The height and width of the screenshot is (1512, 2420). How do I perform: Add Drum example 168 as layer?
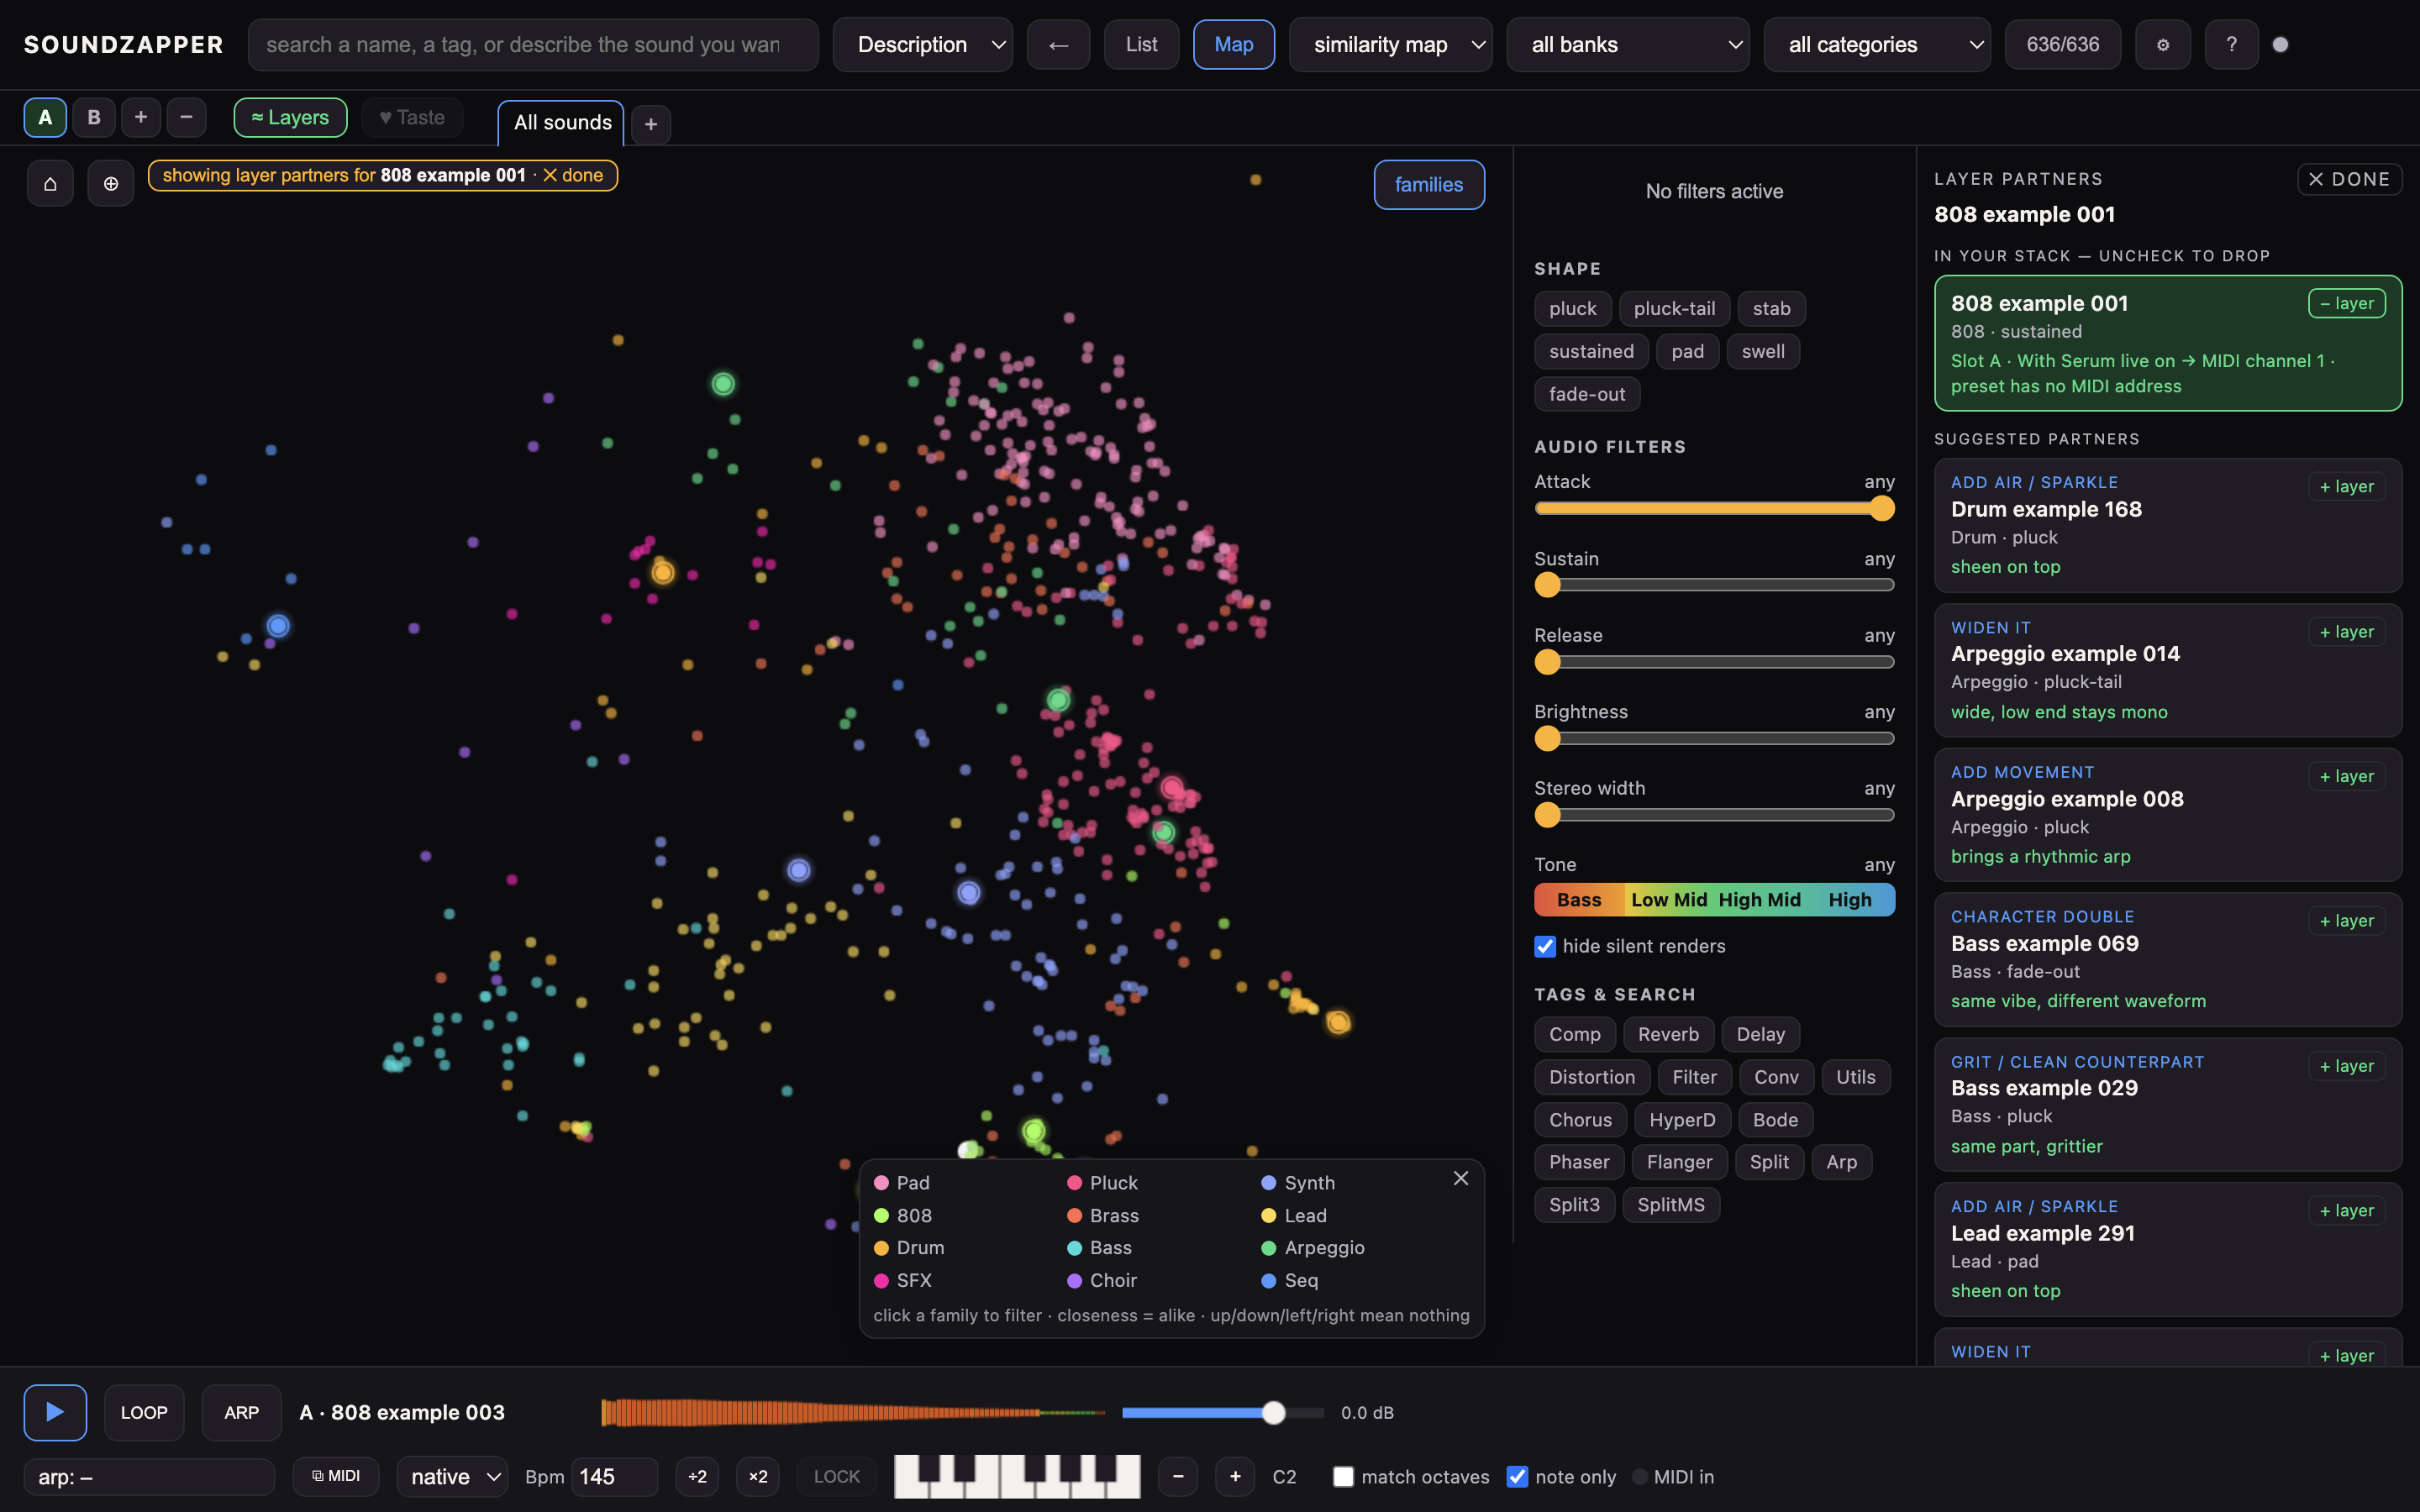point(2346,487)
